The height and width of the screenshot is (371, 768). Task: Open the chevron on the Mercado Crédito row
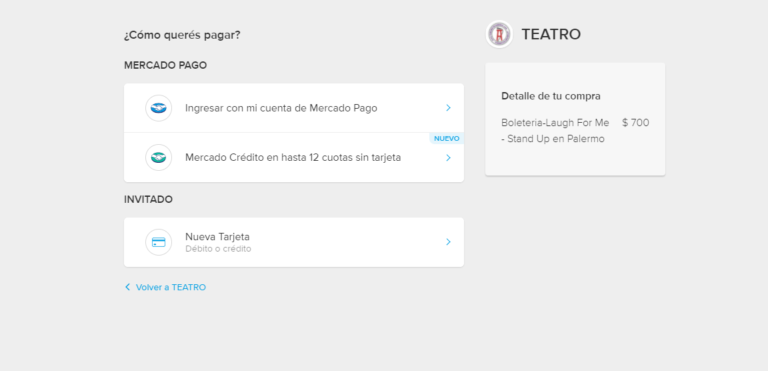(448, 158)
